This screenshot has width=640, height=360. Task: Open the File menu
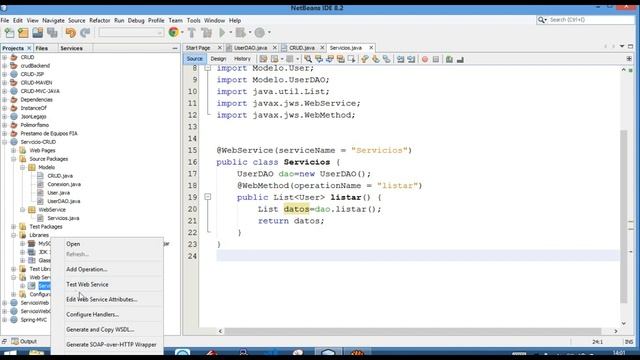pos(5,20)
